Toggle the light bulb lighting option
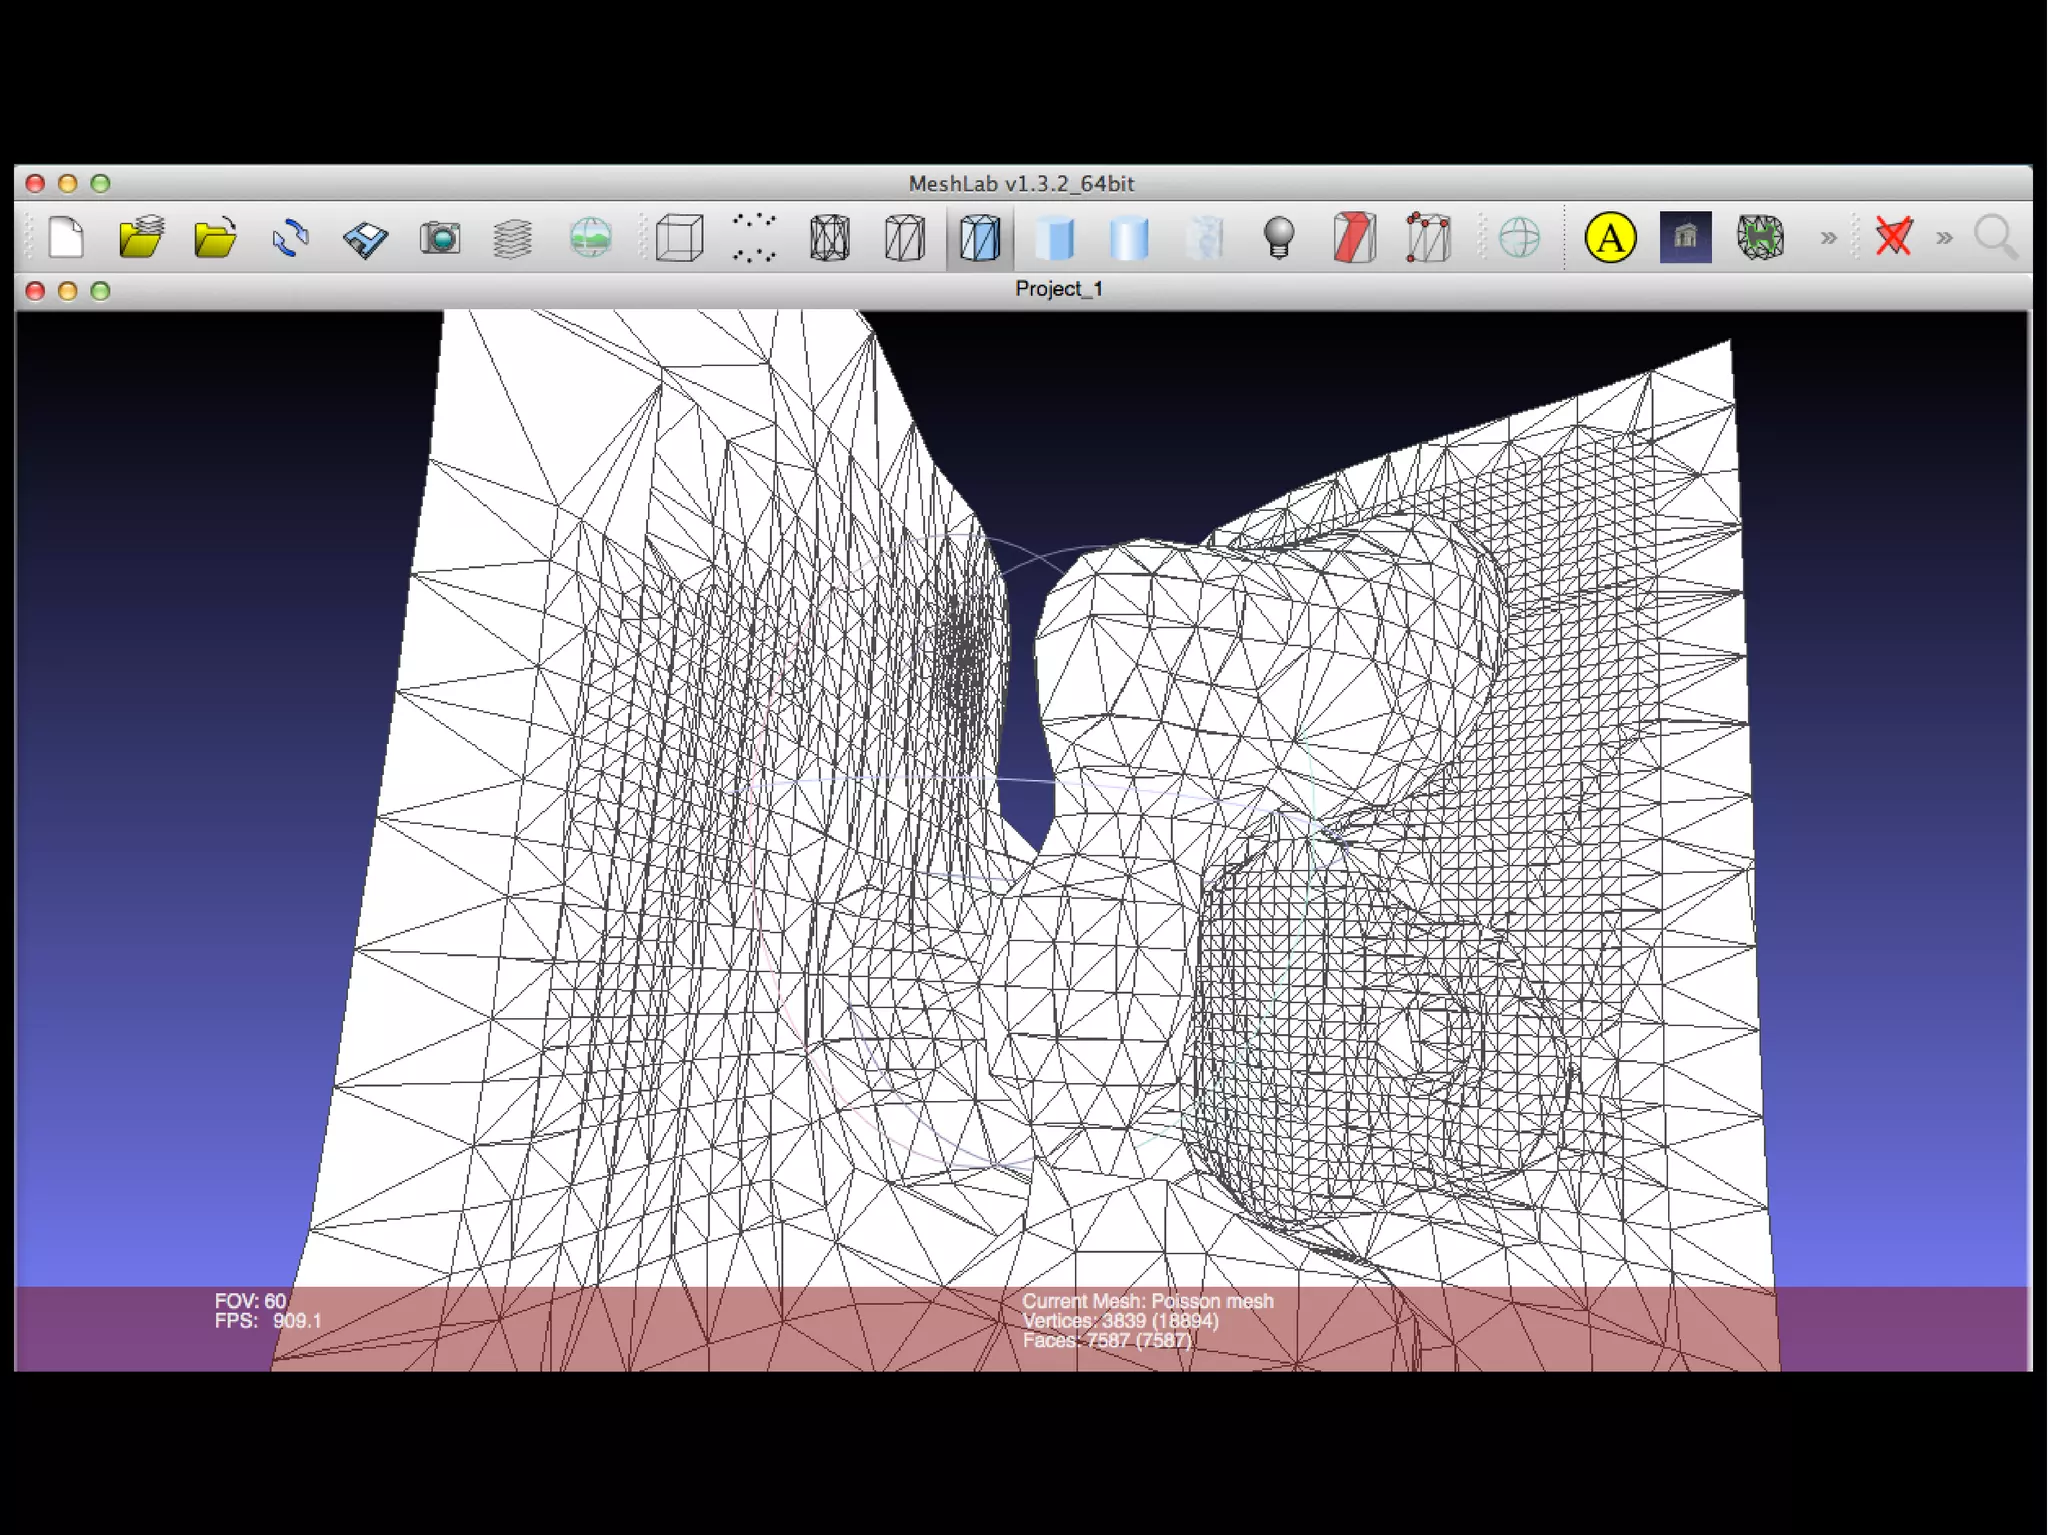 click(1279, 238)
